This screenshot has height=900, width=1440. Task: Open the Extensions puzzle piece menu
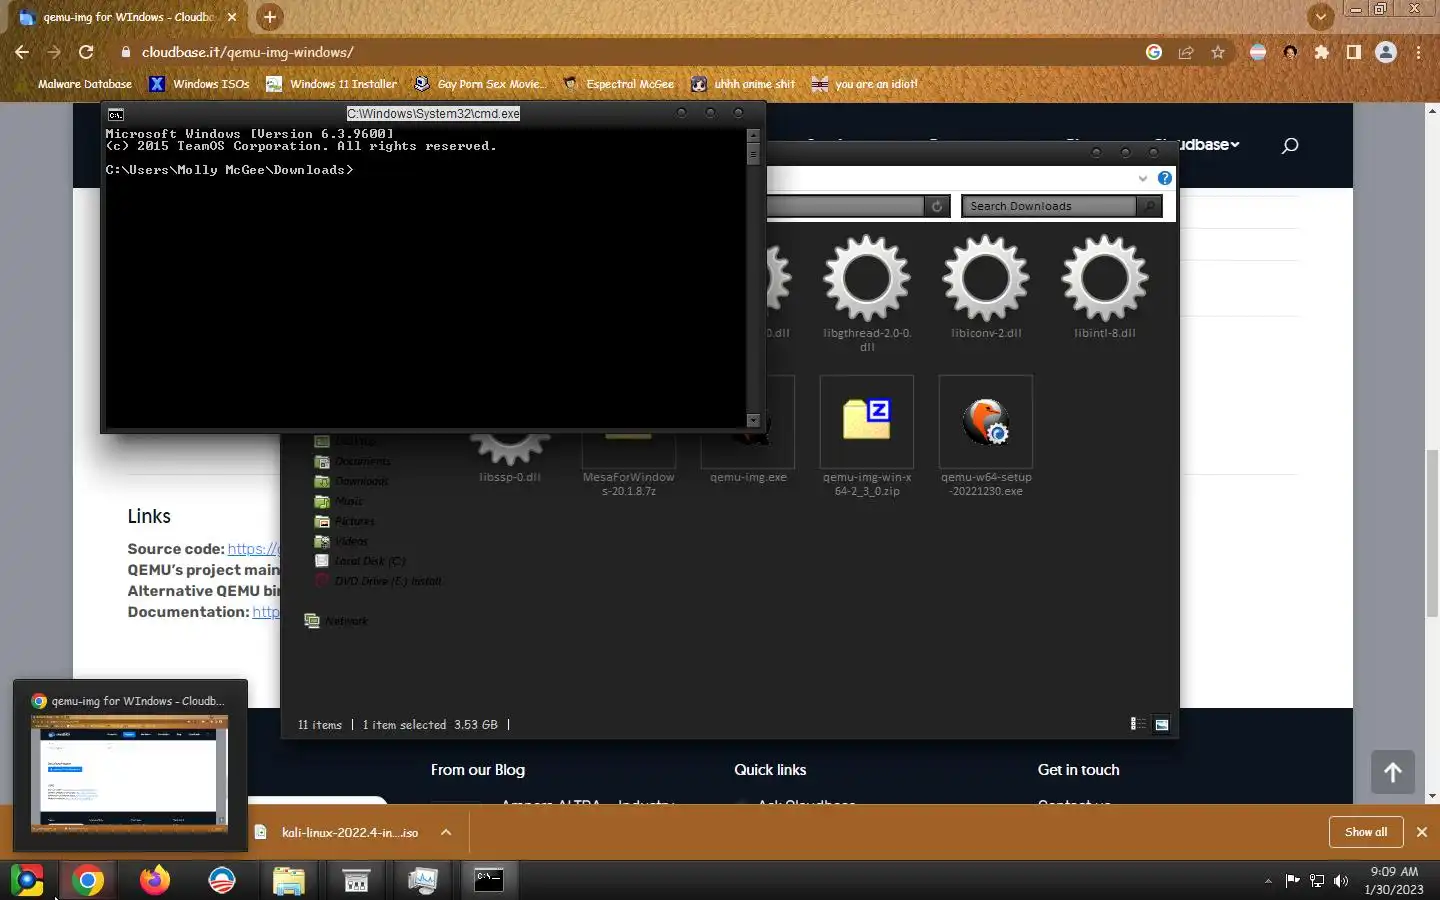[x=1322, y=52]
